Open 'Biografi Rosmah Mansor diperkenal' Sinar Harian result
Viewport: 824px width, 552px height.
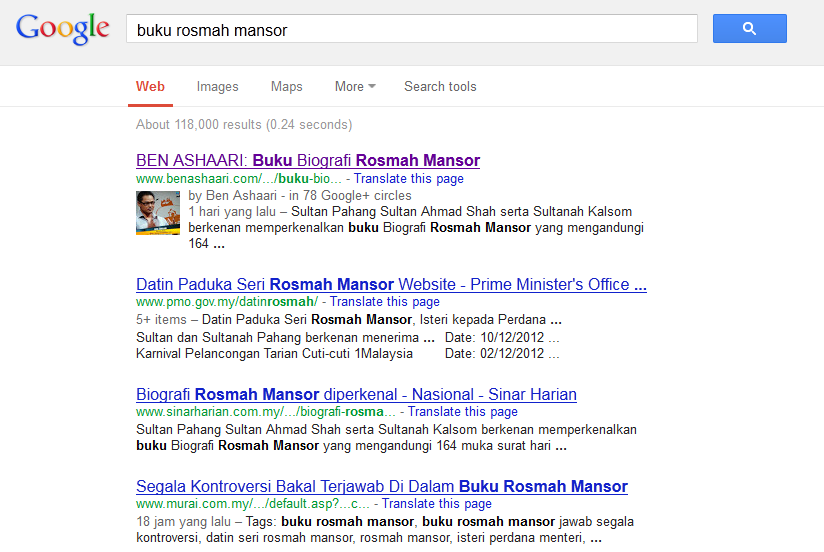pos(356,394)
